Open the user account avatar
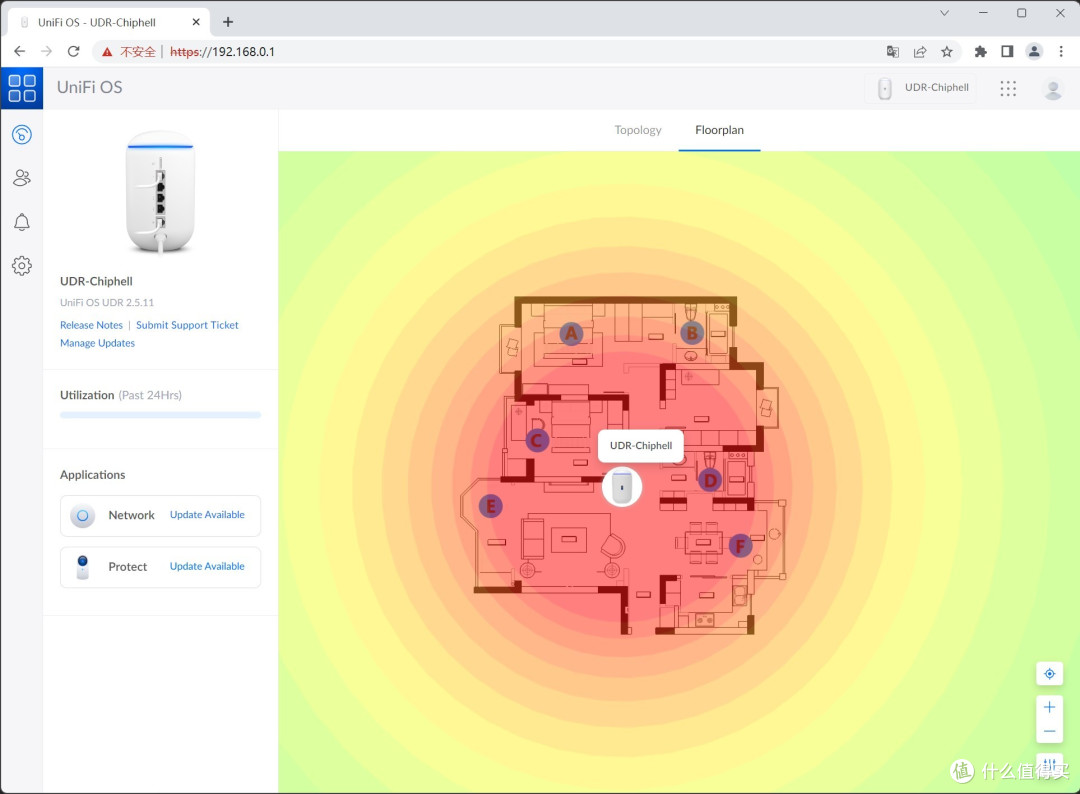Image resolution: width=1080 pixels, height=794 pixels. click(1052, 89)
